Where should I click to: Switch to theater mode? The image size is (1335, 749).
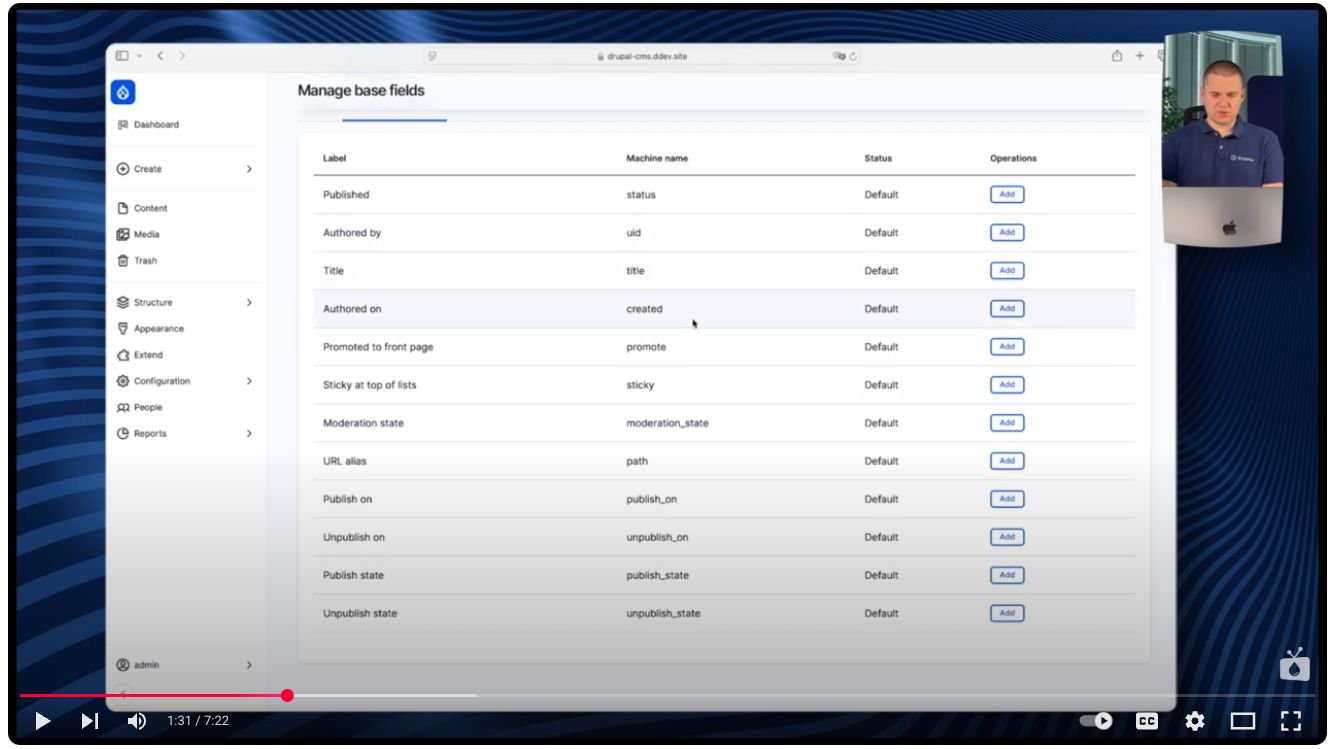click(1242, 720)
